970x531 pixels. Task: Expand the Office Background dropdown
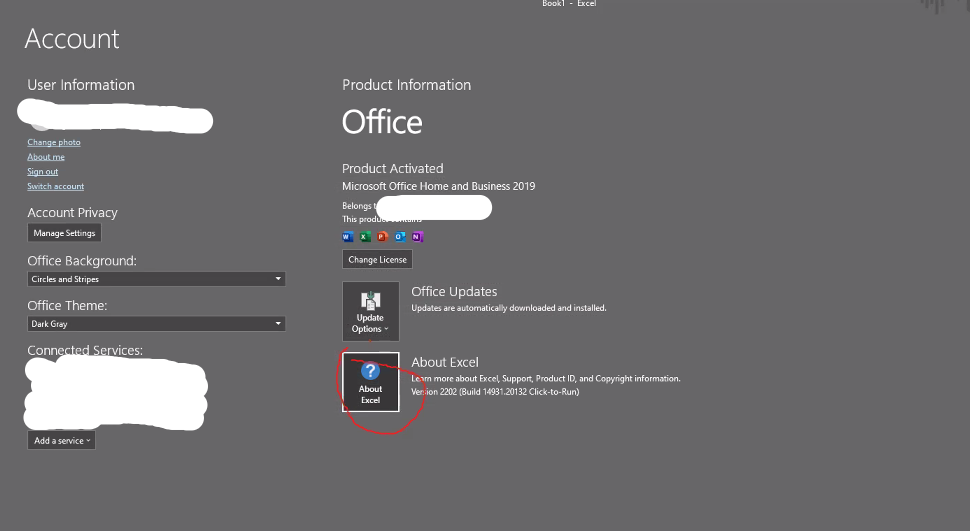156,279
